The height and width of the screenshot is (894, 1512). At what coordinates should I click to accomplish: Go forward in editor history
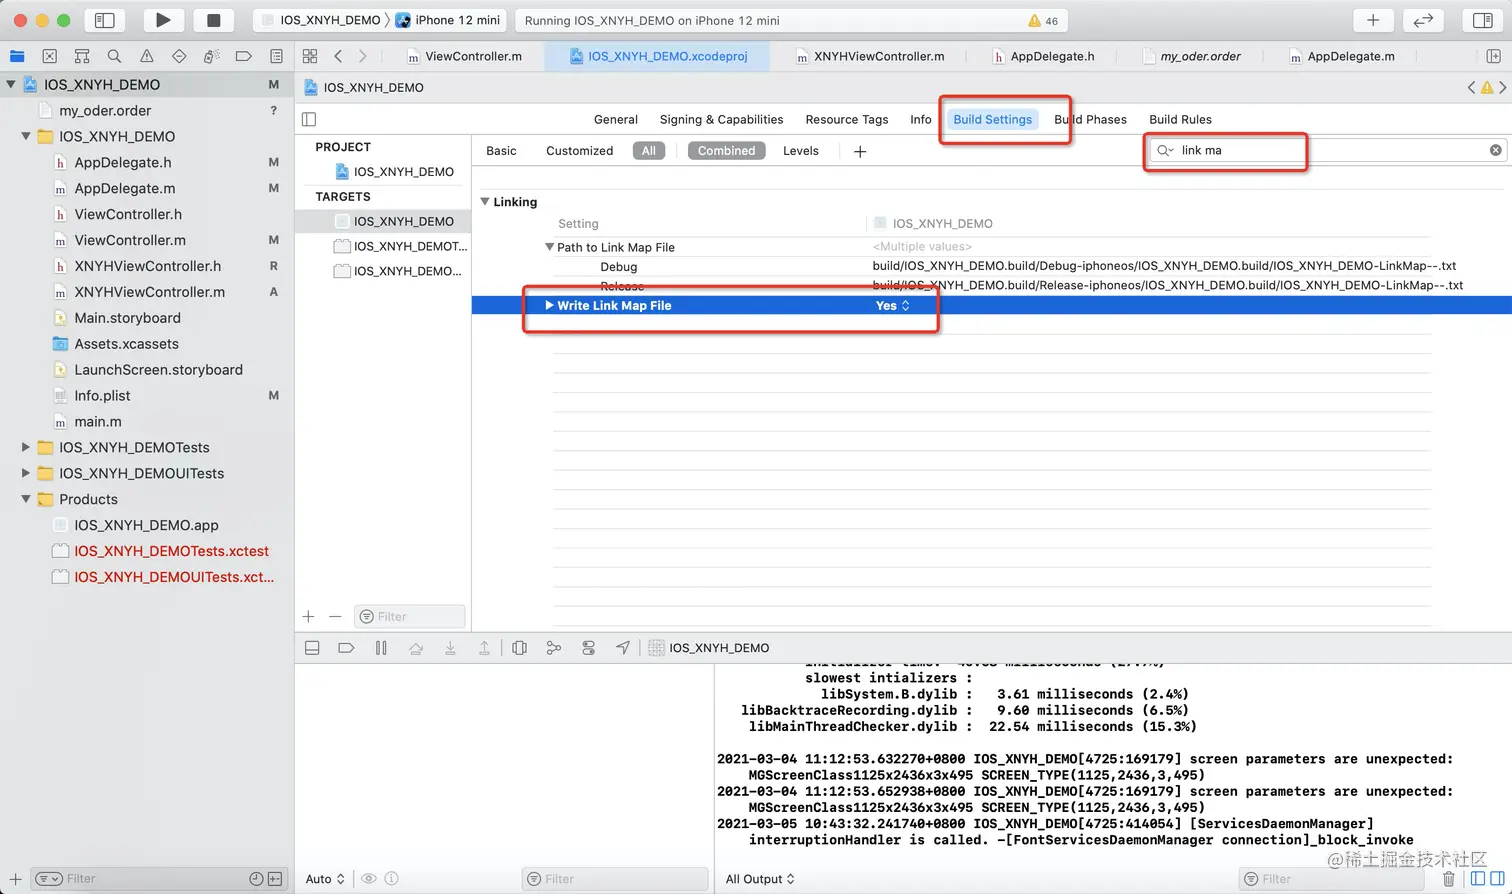coord(362,56)
